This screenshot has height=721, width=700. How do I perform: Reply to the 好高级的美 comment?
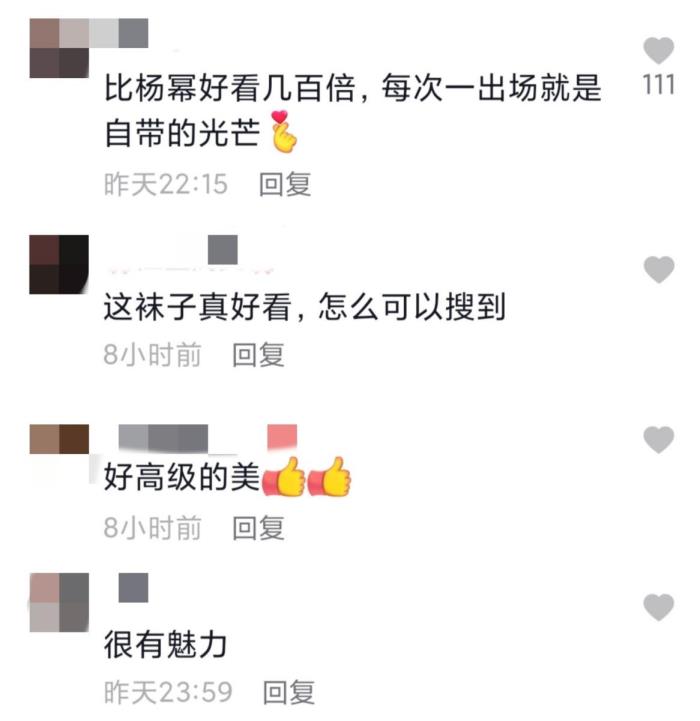click(258, 527)
